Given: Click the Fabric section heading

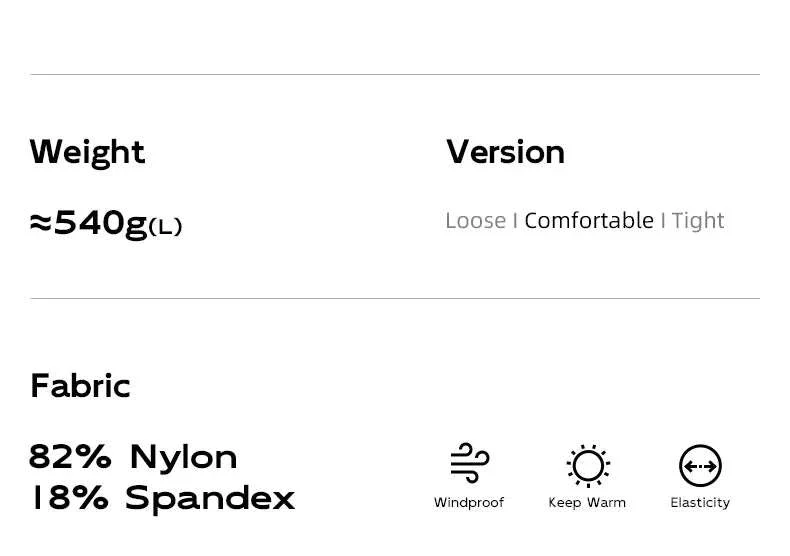Looking at the screenshot, I should click(81, 386).
